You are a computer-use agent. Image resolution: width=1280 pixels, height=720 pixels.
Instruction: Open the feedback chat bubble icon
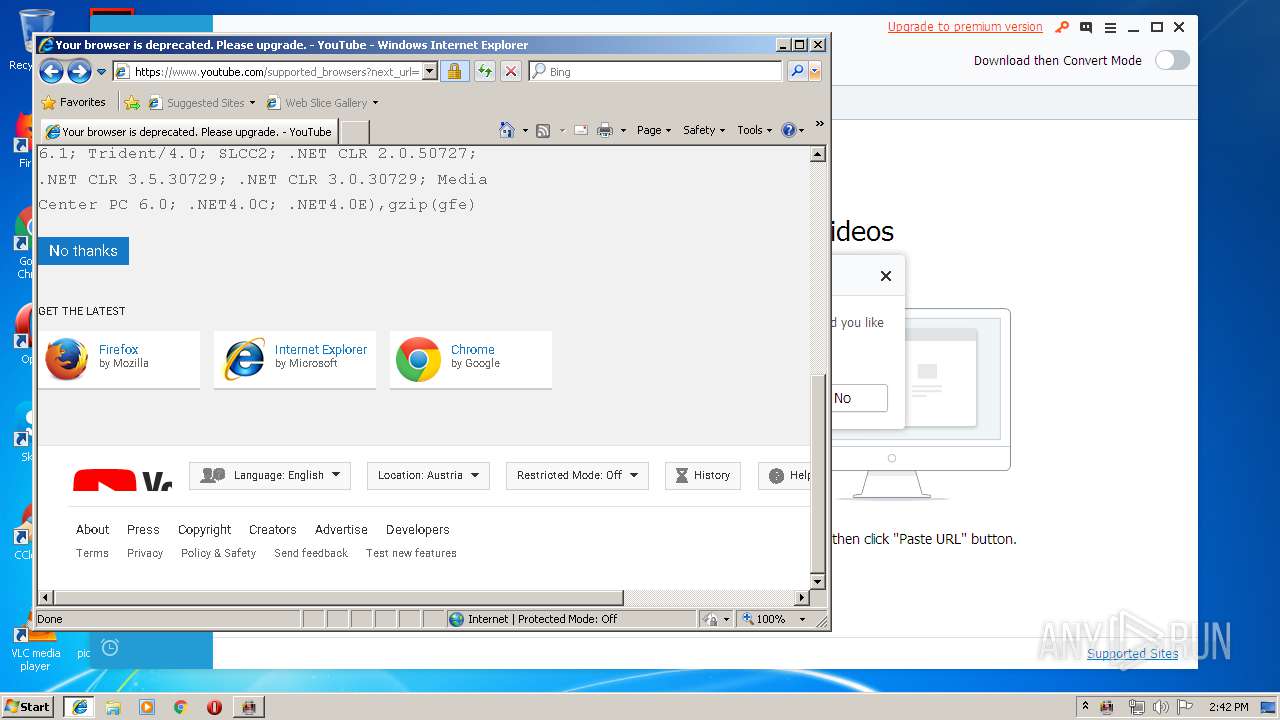coord(1086,27)
